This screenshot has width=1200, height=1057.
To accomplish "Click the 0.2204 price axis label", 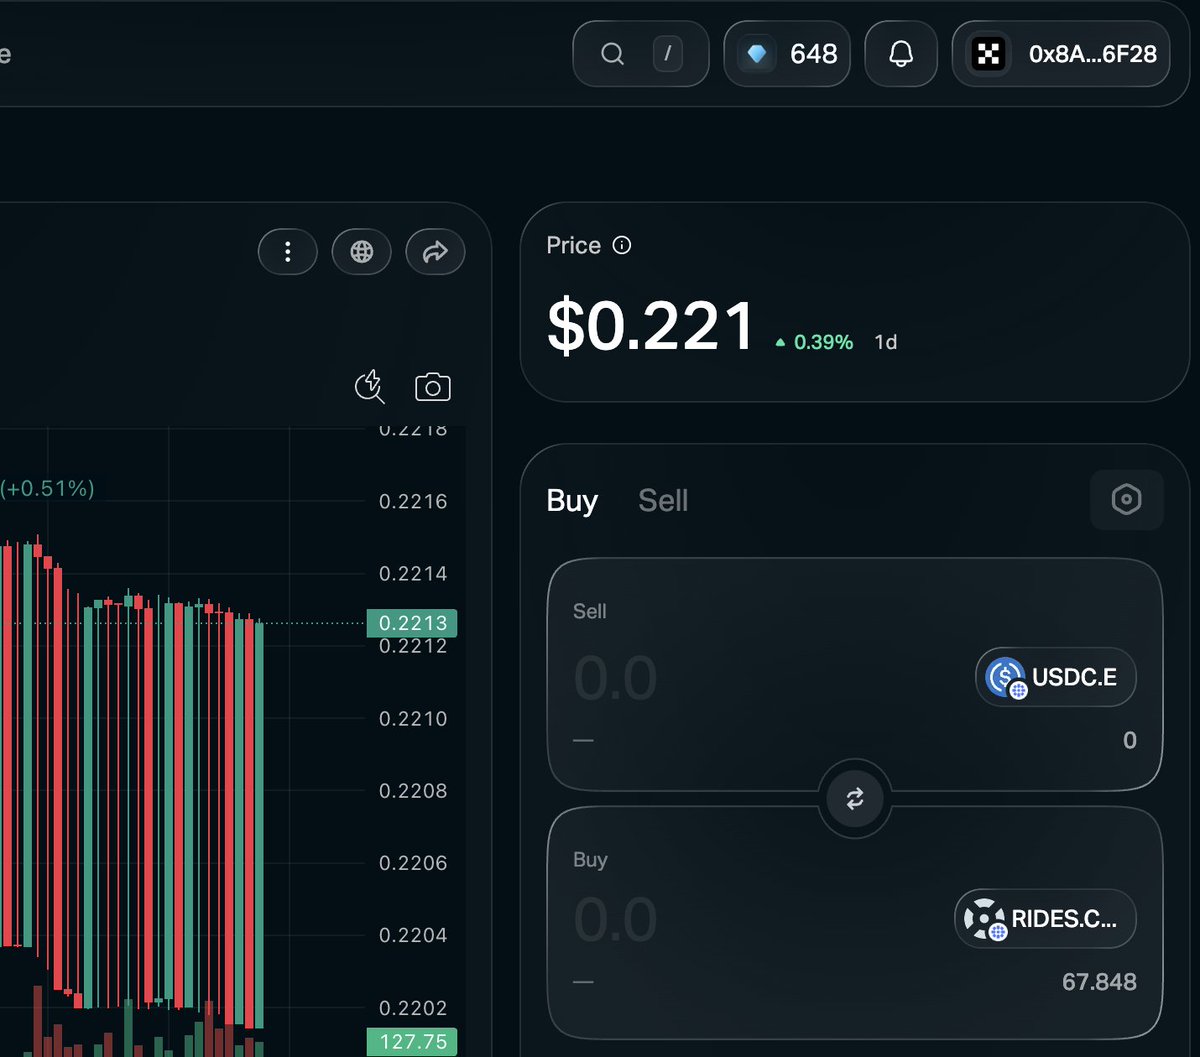I will coord(414,936).
